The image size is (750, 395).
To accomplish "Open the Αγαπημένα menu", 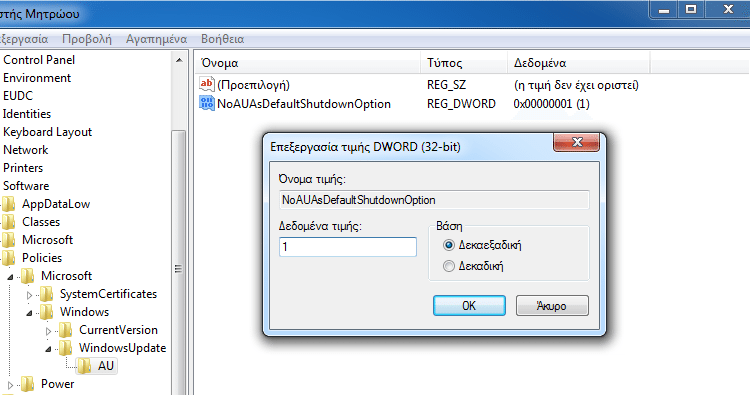I will pyautogui.click(x=156, y=39).
